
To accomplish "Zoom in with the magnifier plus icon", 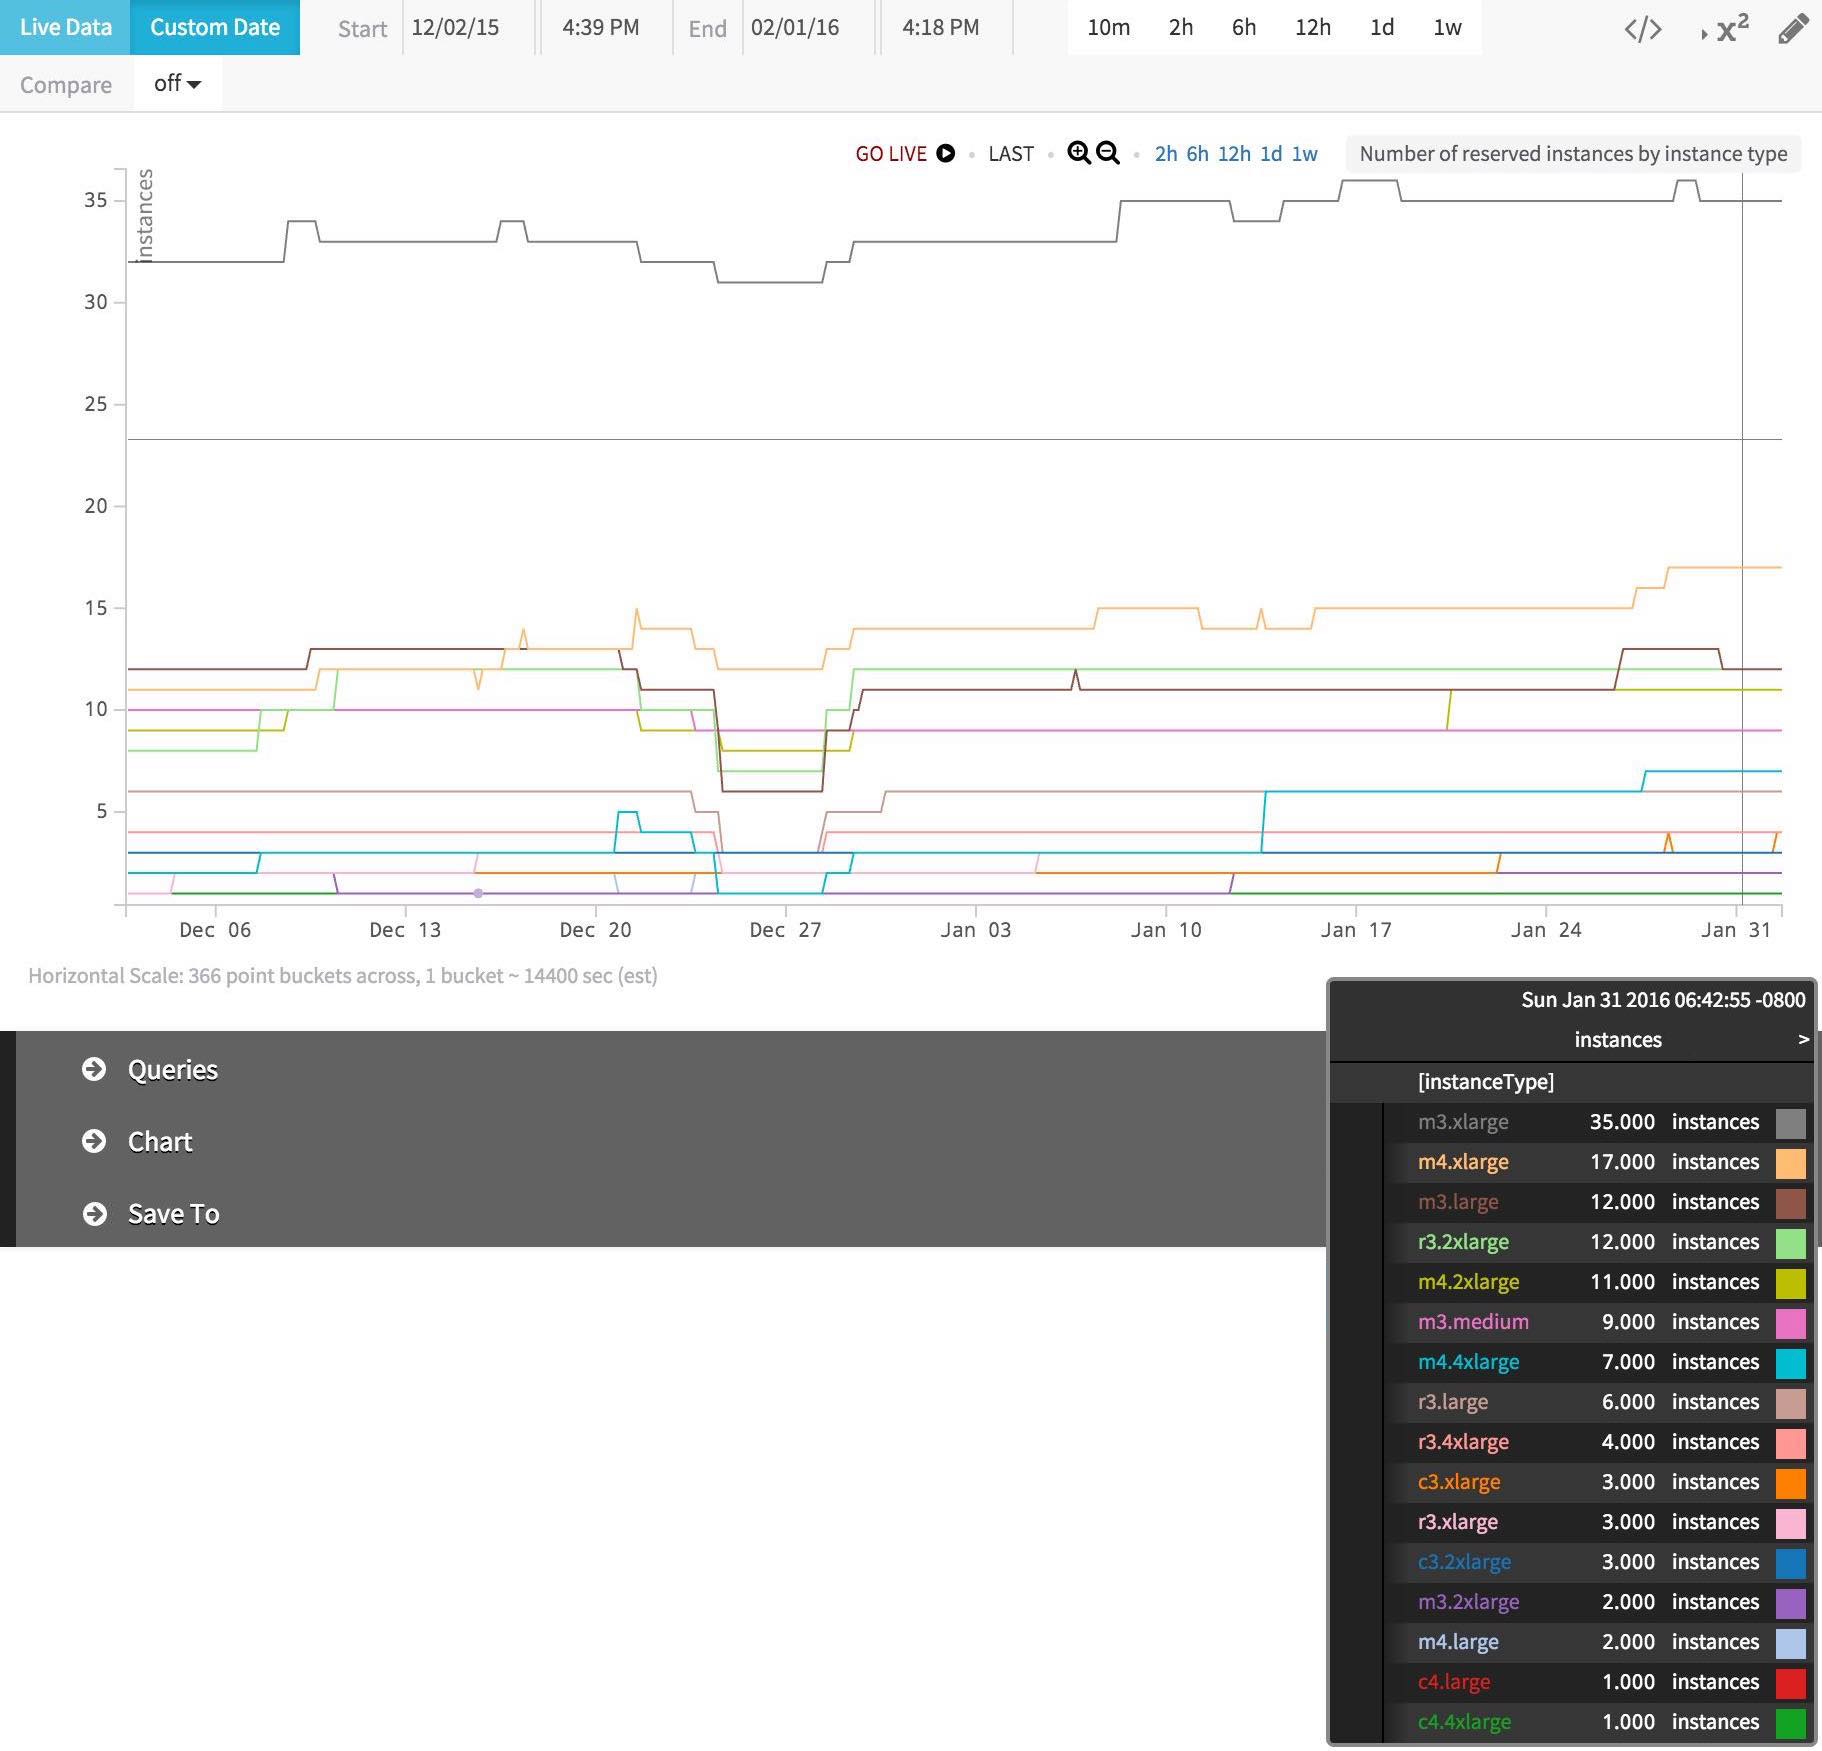I will 1079,153.
